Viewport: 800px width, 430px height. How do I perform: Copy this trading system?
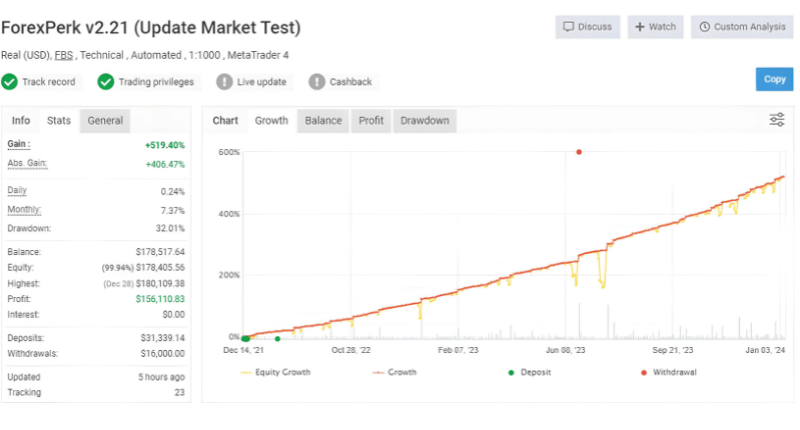click(774, 79)
